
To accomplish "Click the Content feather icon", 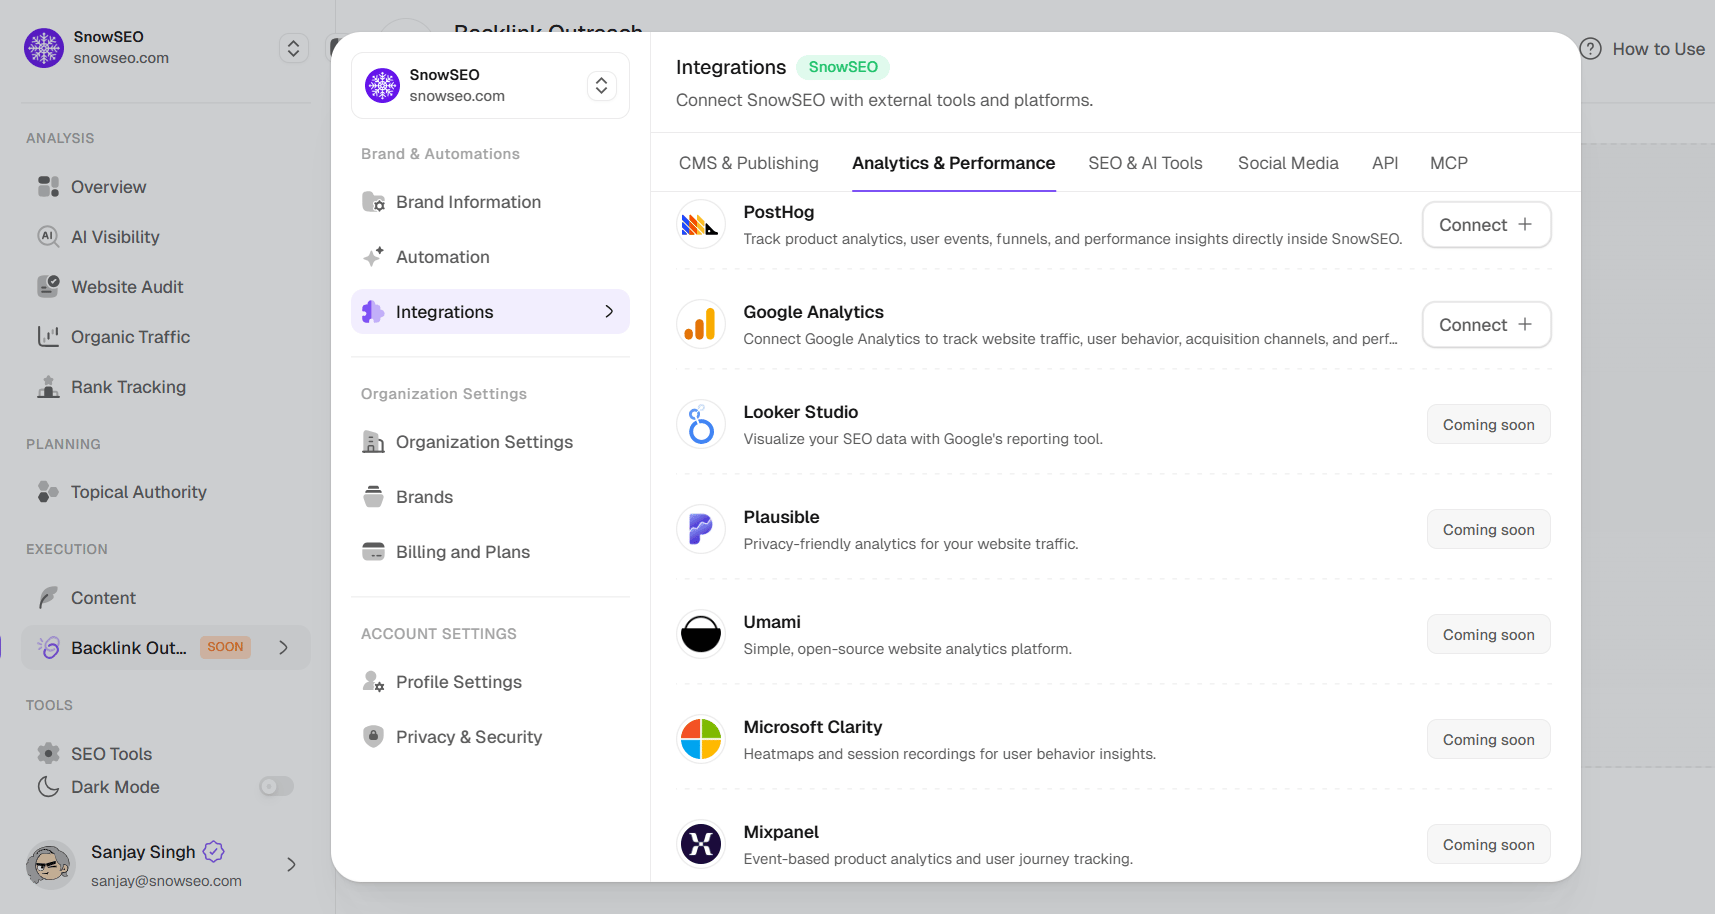I will coord(48,598).
